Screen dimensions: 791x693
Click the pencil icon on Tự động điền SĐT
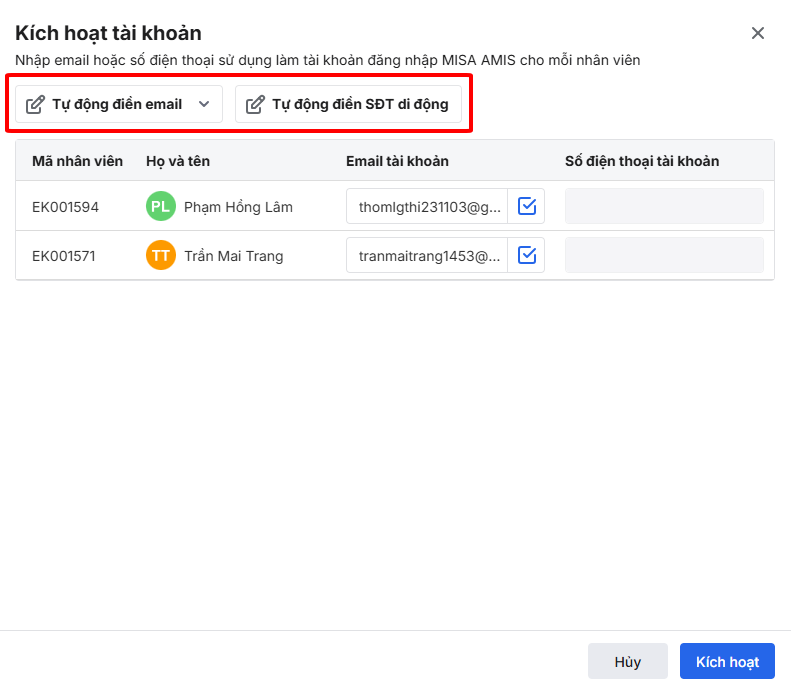pos(255,104)
